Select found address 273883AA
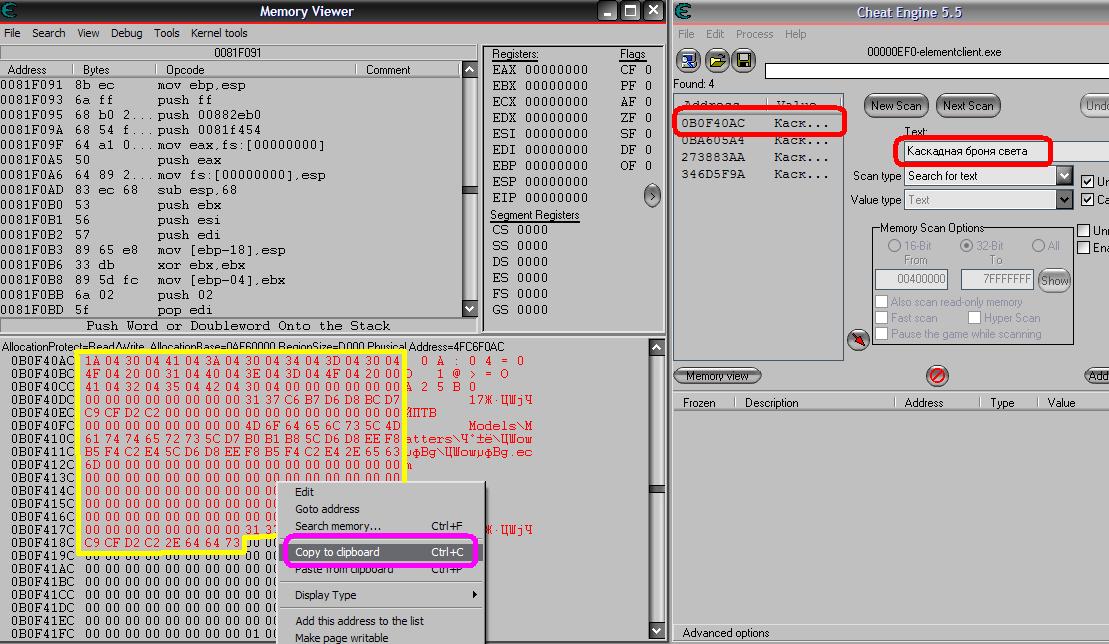The height and width of the screenshot is (644, 1109). pyautogui.click(x=757, y=157)
